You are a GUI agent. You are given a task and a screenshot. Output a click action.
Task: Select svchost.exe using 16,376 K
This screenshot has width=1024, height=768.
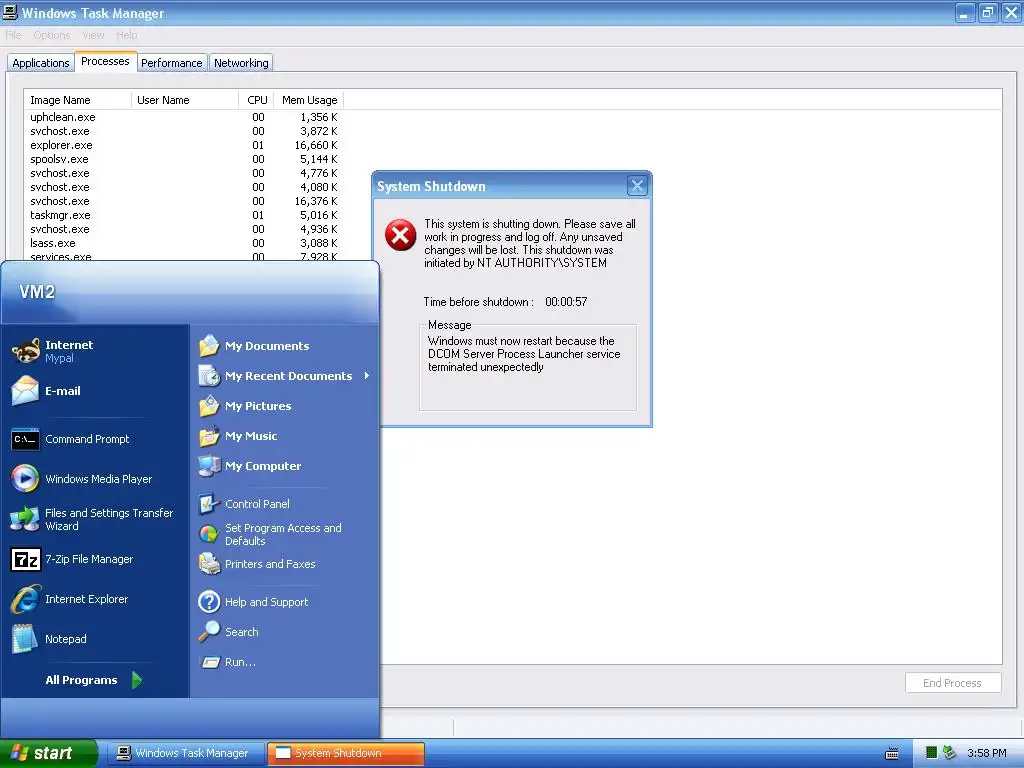click(184, 201)
